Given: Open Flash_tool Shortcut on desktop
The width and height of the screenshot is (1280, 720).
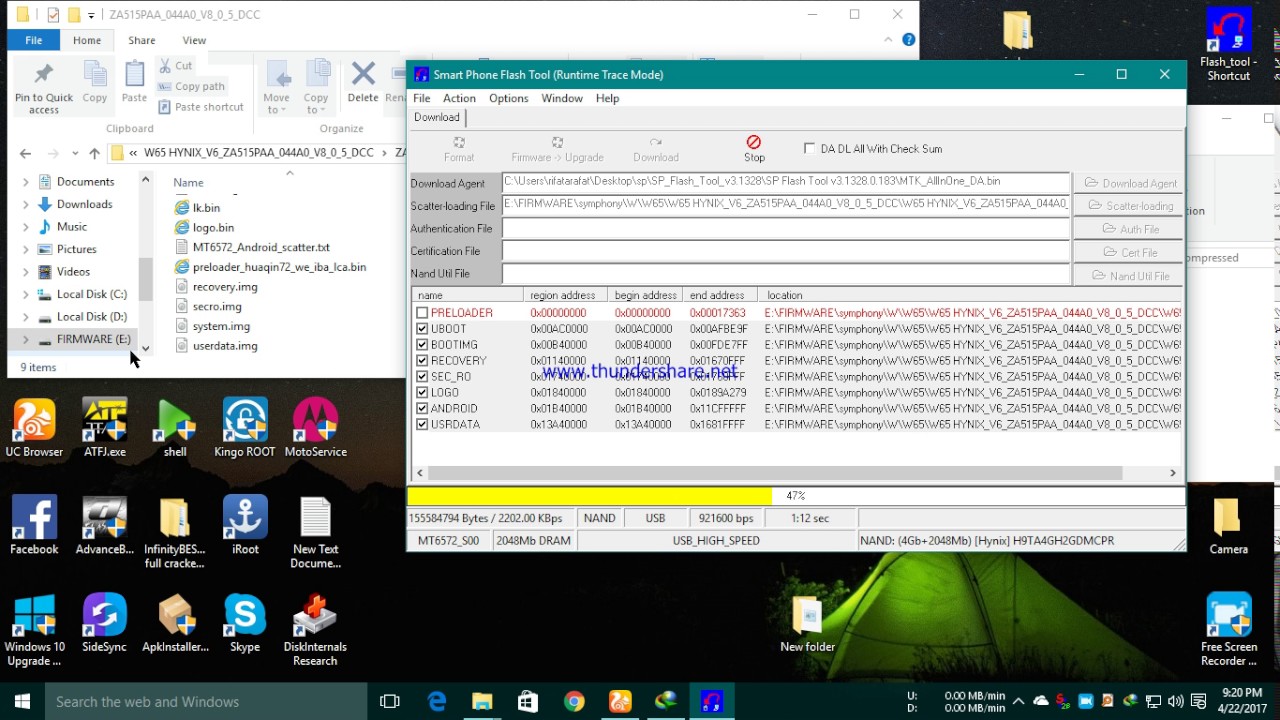Looking at the screenshot, I should click(1229, 46).
